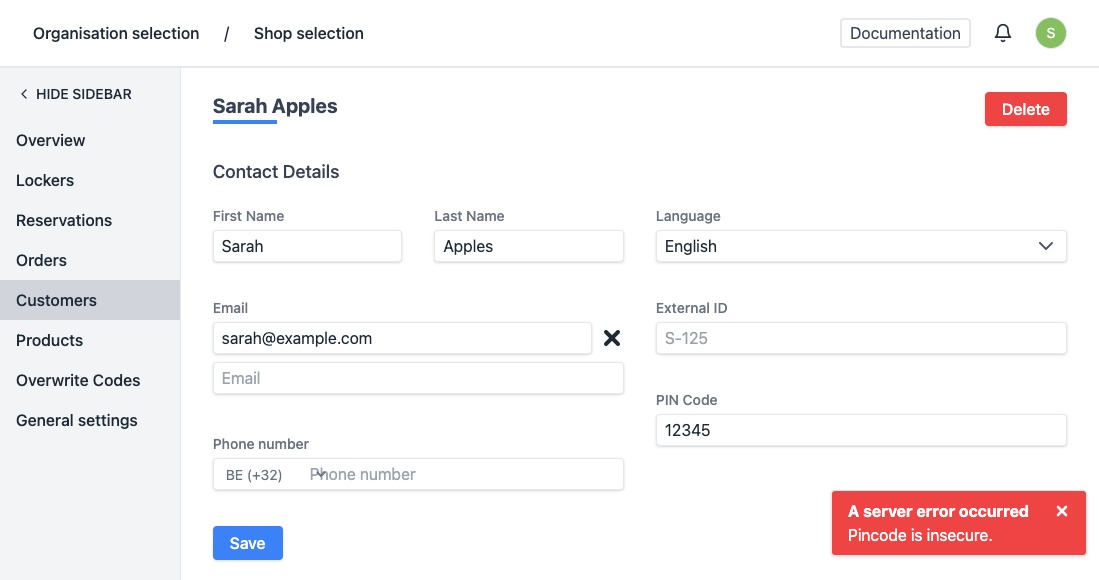Focus the PIN Code field
This screenshot has height=580, width=1099.
pyautogui.click(x=860, y=430)
